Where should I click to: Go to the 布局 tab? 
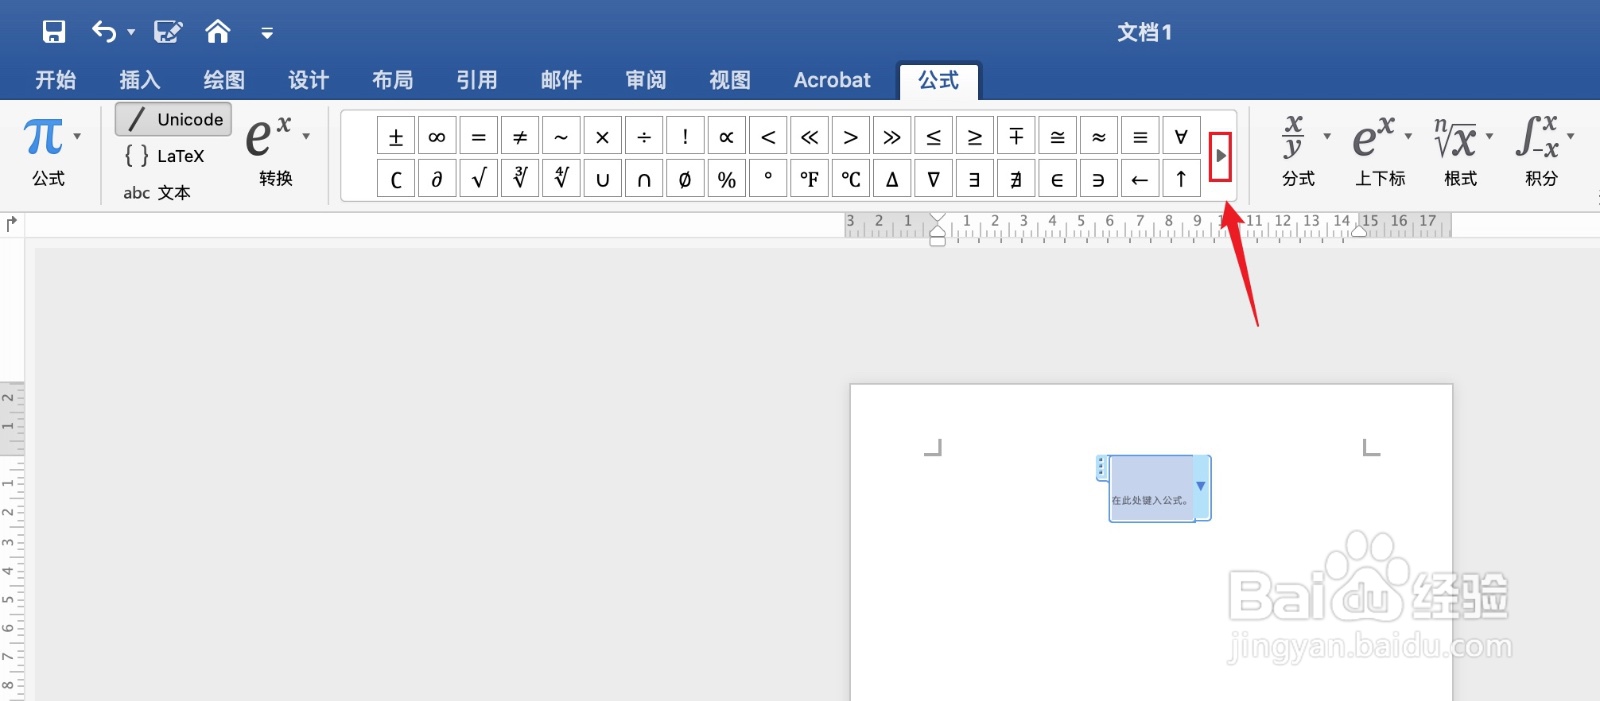coord(393,80)
